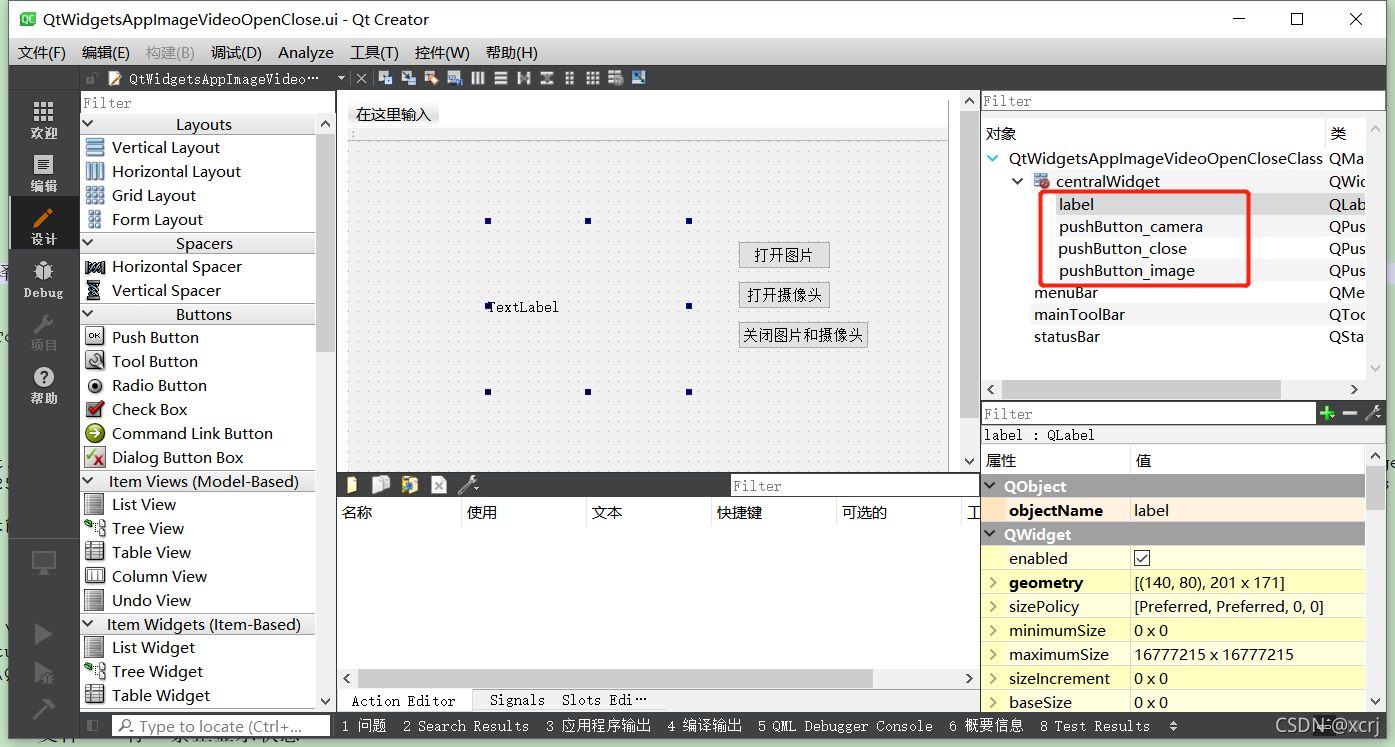This screenshot has height=747, width=1395.
Task: Collapse the QtWidgetsAppImageVideoOpenCloseClass tree node
Action: pos(993,158)
